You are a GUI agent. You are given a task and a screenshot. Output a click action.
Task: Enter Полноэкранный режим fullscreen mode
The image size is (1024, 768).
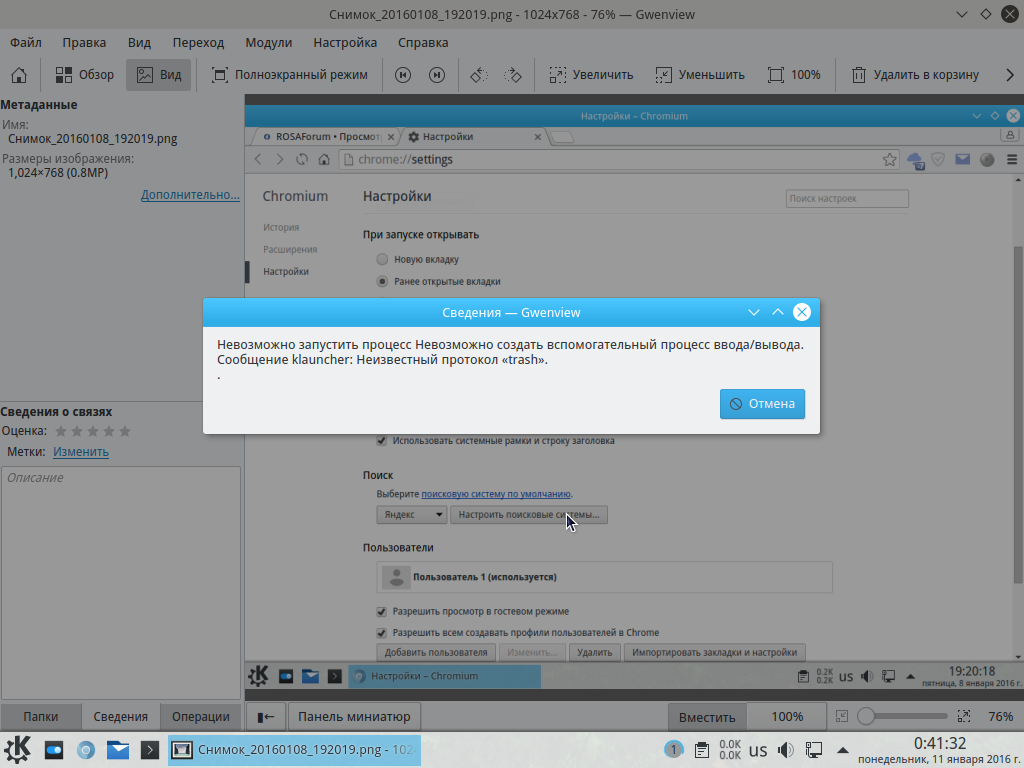point(289,75)
